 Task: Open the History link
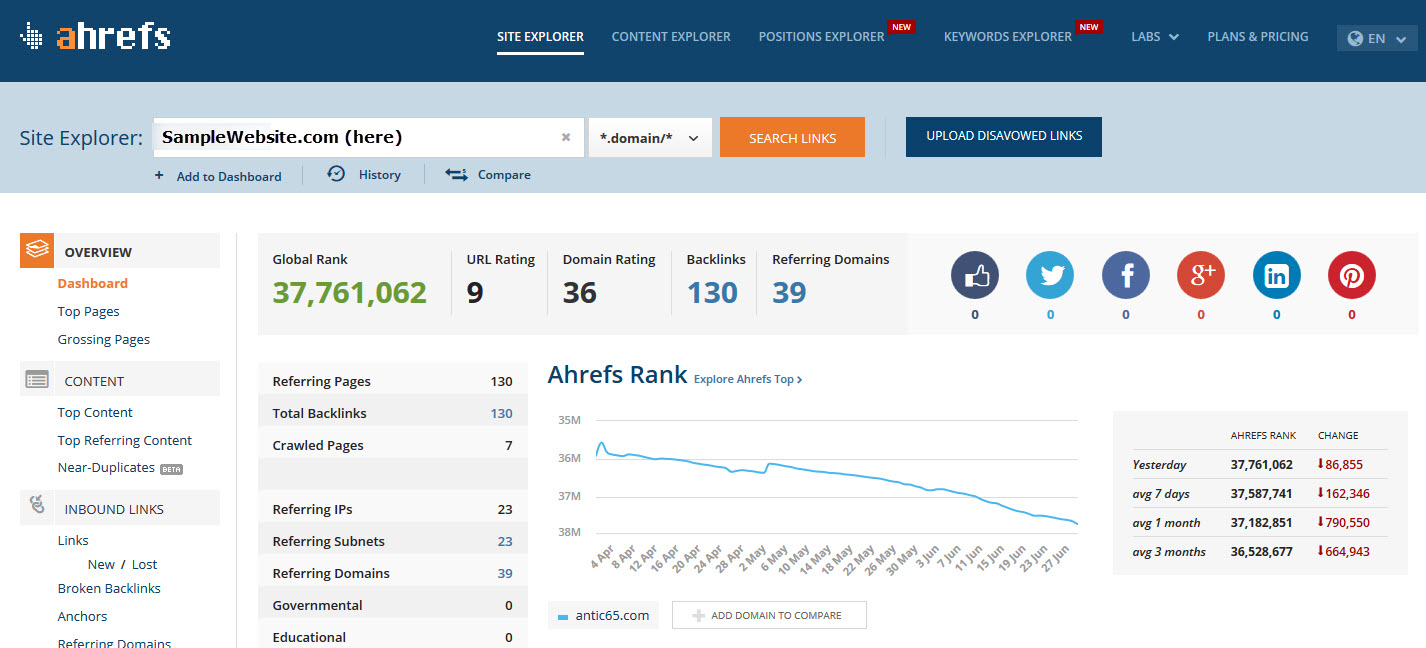380,175
